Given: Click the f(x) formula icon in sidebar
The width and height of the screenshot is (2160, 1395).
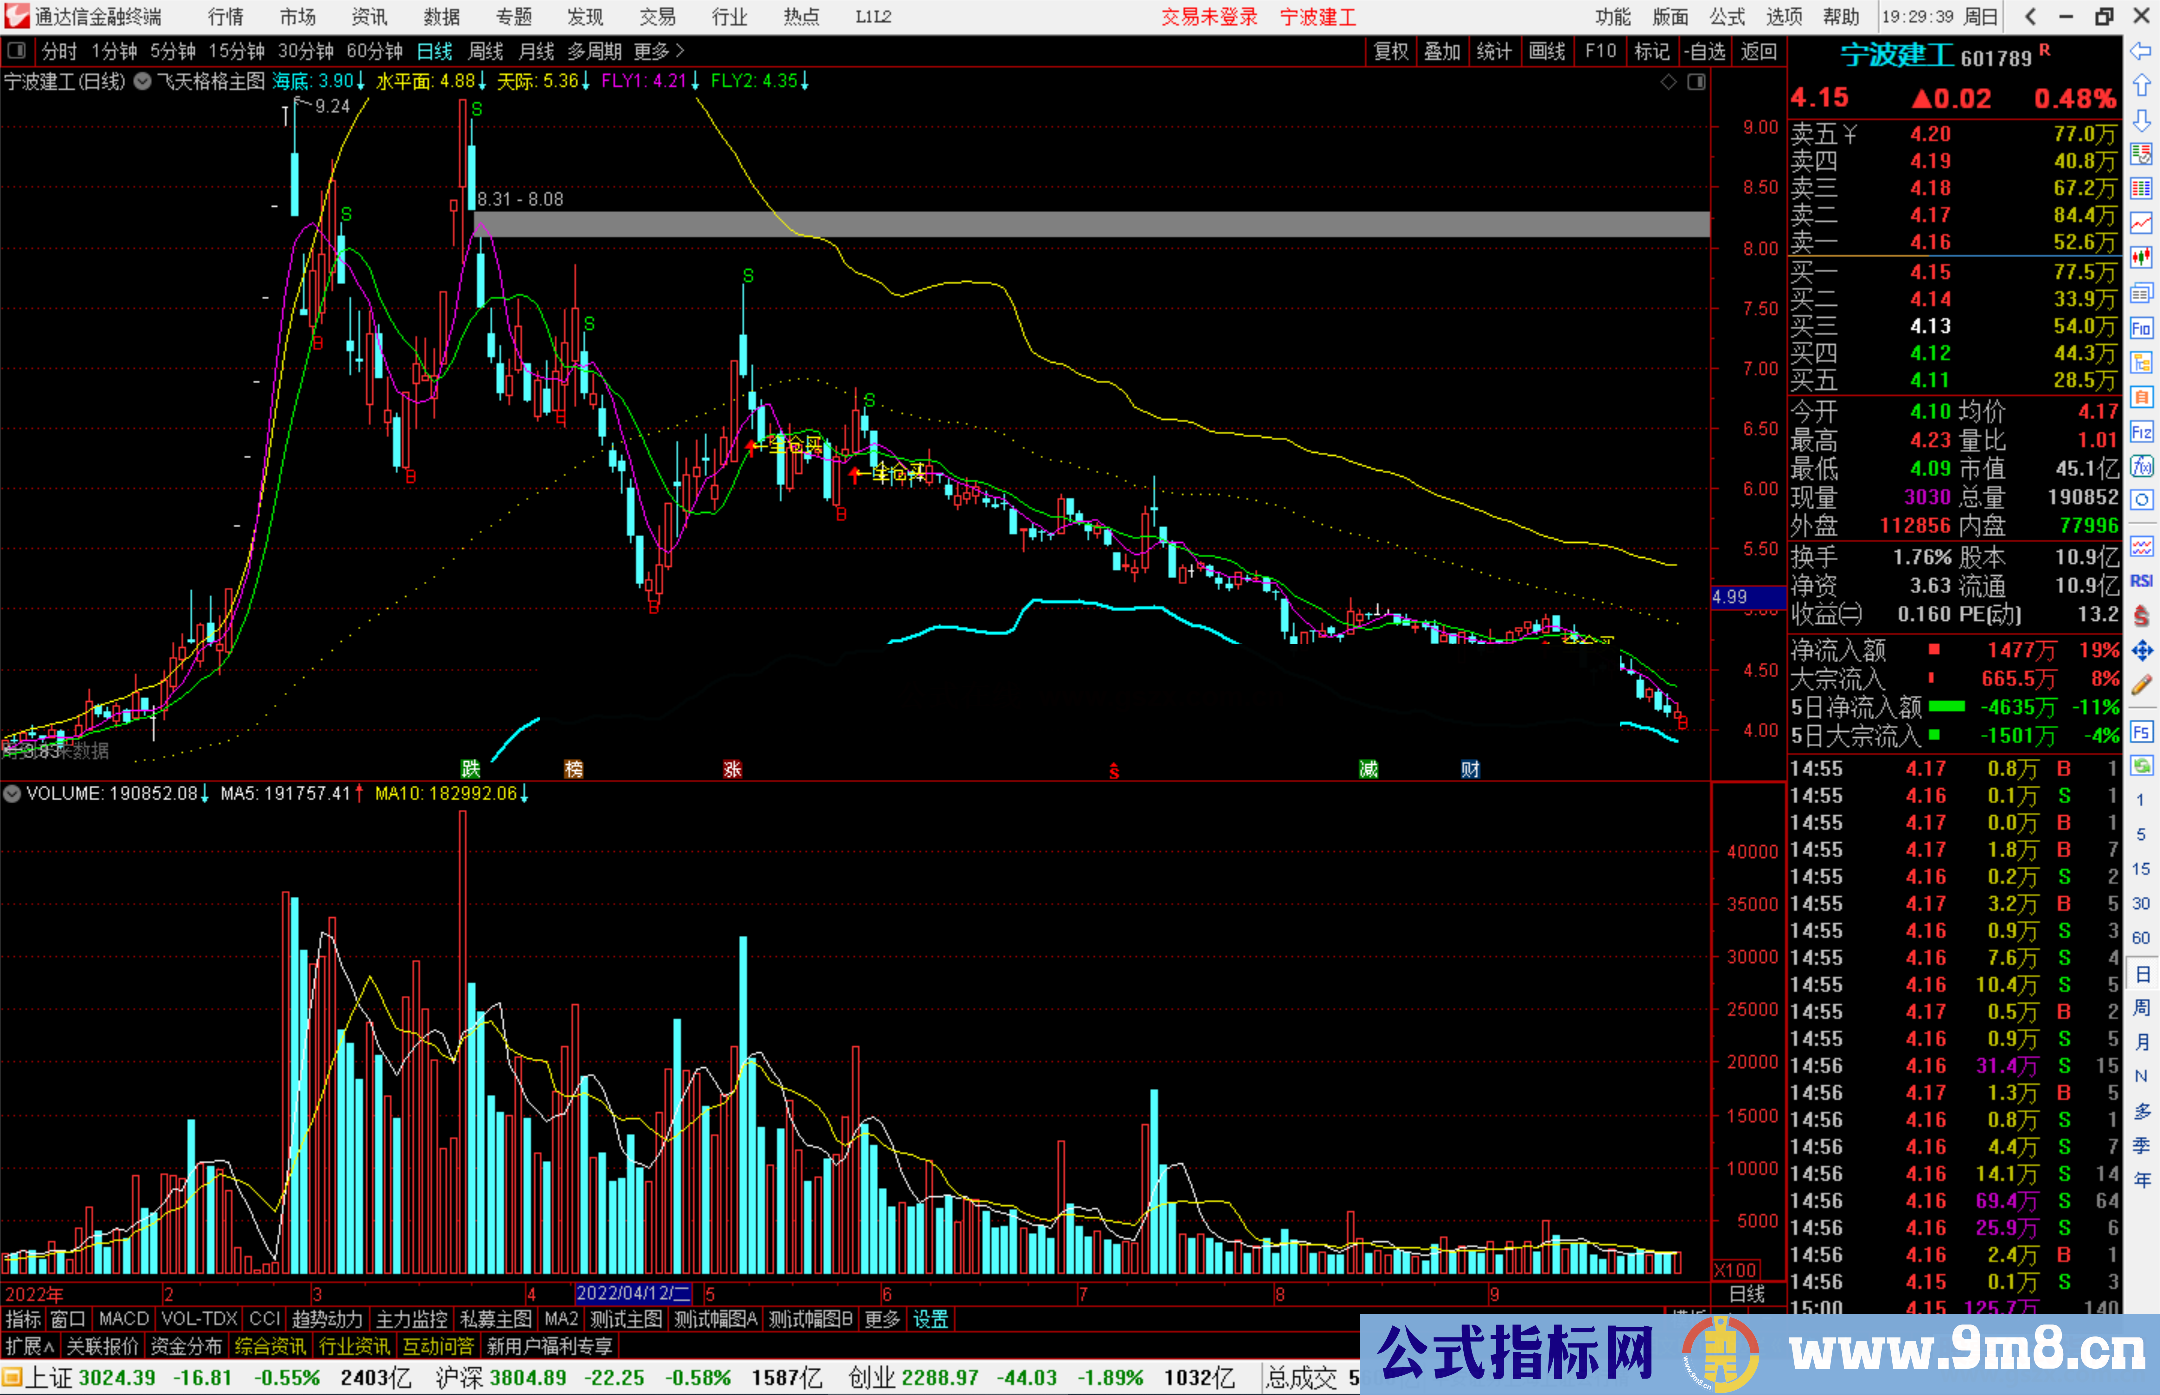Looking at the screenshot, I should [x=2141, y=466].
